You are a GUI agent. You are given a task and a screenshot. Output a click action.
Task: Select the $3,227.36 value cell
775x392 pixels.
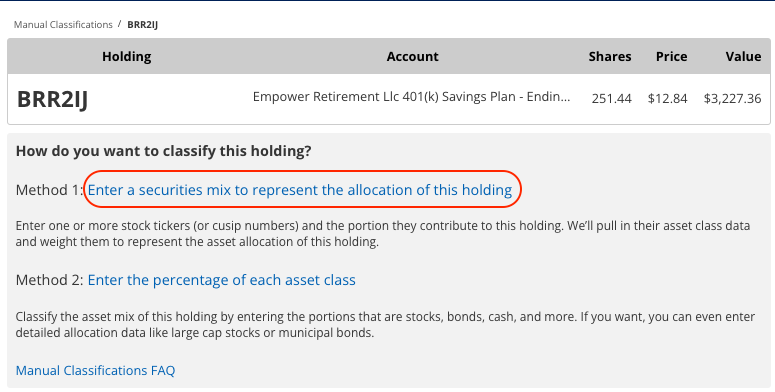point(732,98)
